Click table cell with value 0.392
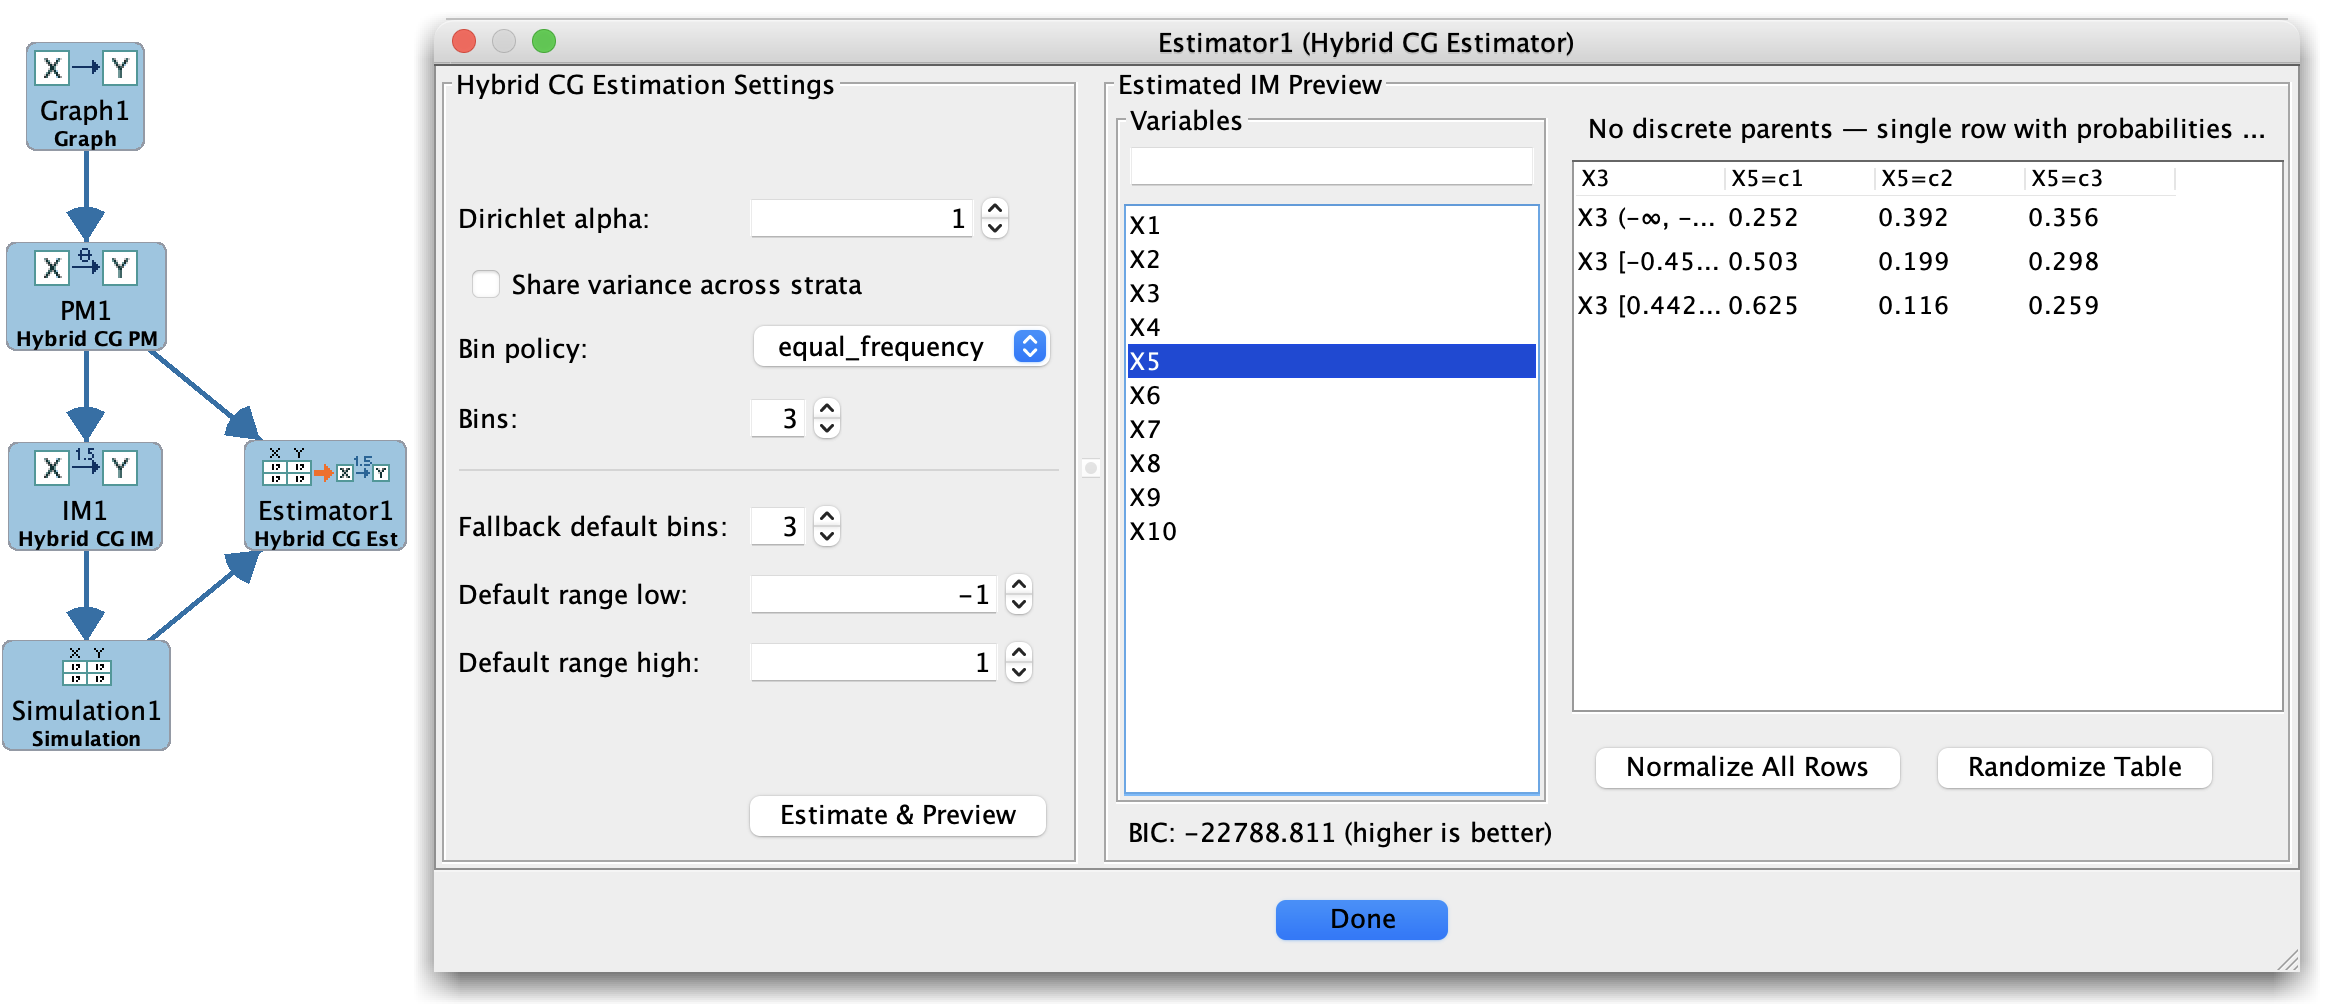 [1950, 218]
